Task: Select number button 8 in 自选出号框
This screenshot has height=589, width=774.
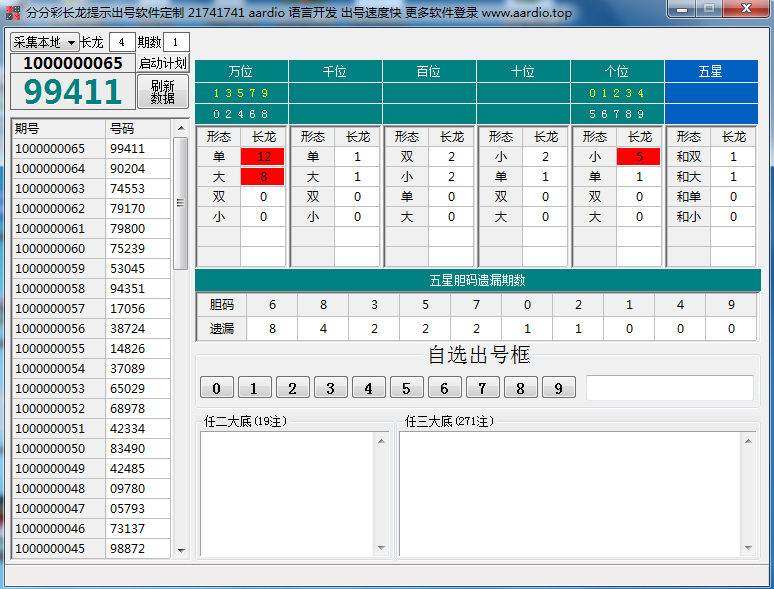Action: 521,388
